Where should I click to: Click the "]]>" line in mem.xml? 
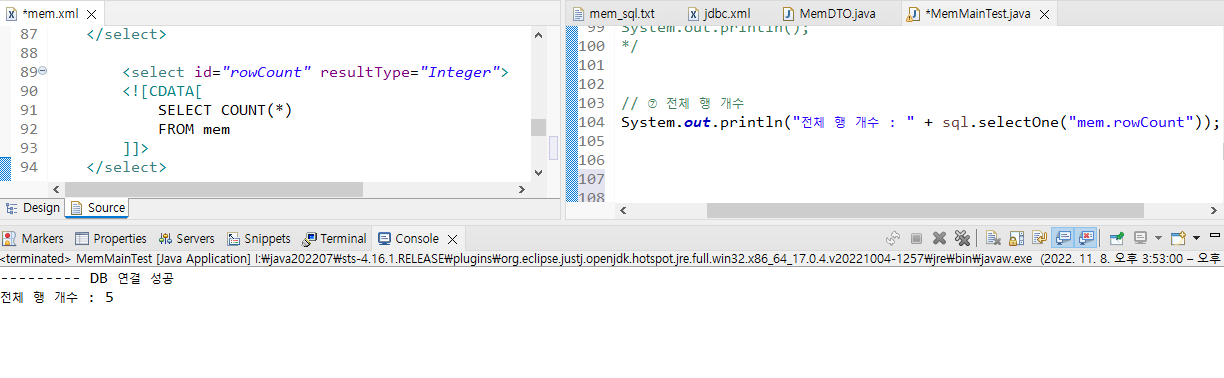(135, 148)
